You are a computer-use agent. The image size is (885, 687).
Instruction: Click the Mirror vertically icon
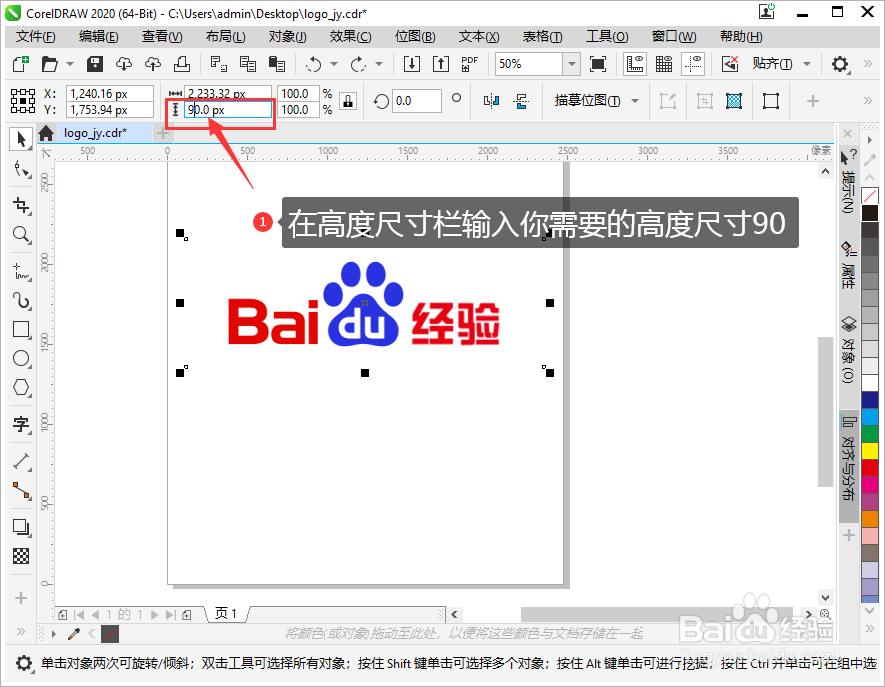click(x=521, y=101)
